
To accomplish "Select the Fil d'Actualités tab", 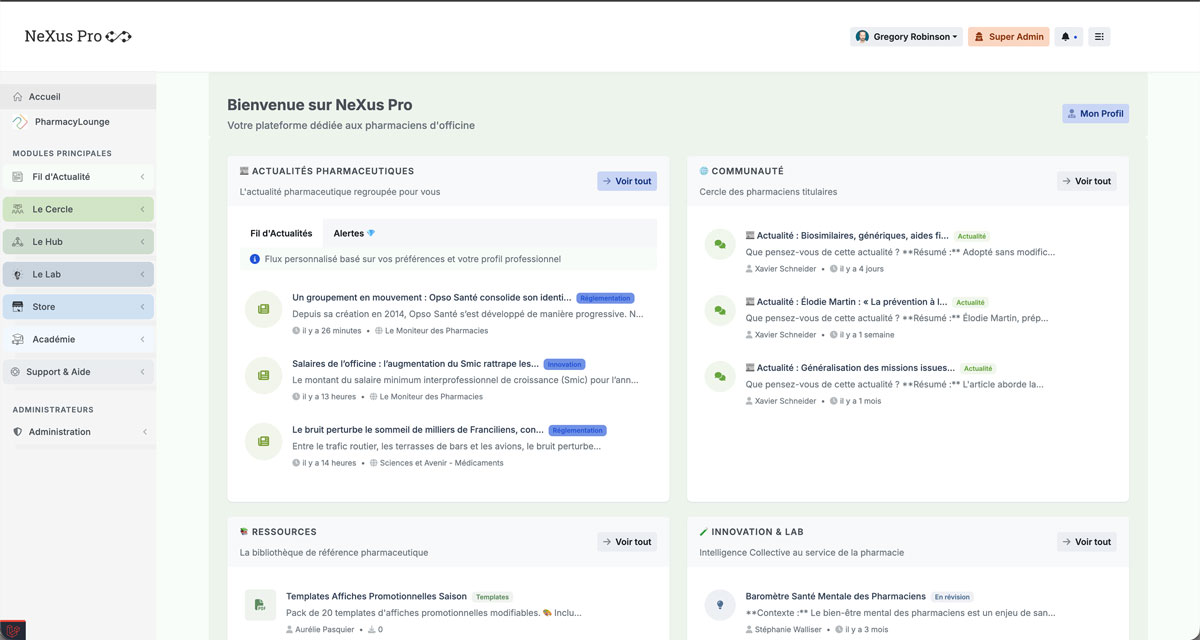I will tap(283, 232).
